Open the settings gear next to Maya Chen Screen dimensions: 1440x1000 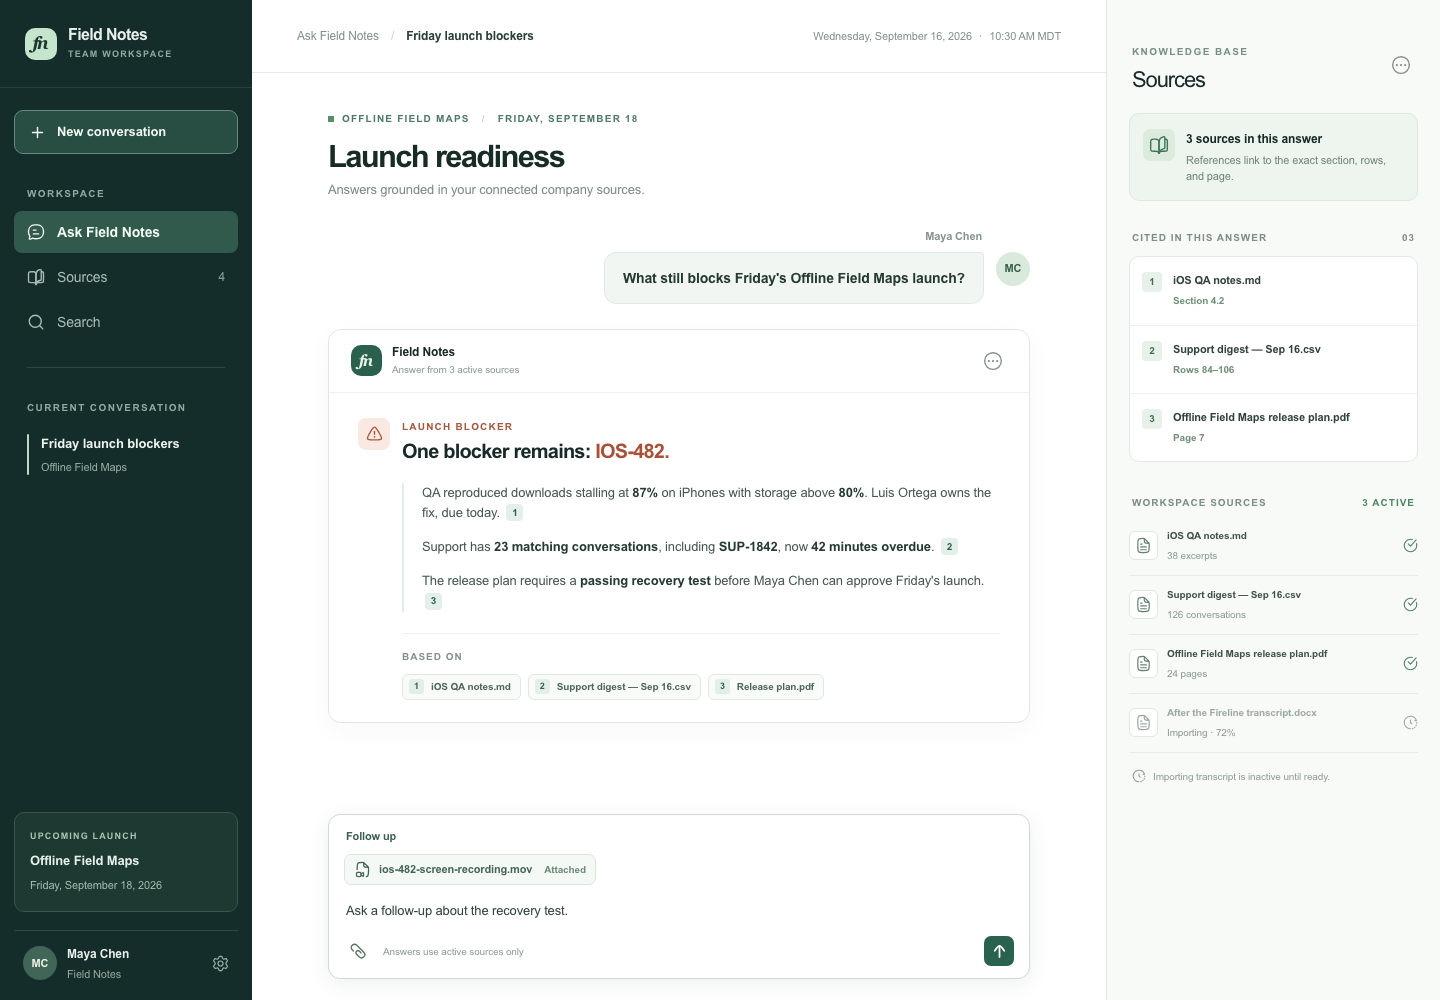tap(221, 963)
